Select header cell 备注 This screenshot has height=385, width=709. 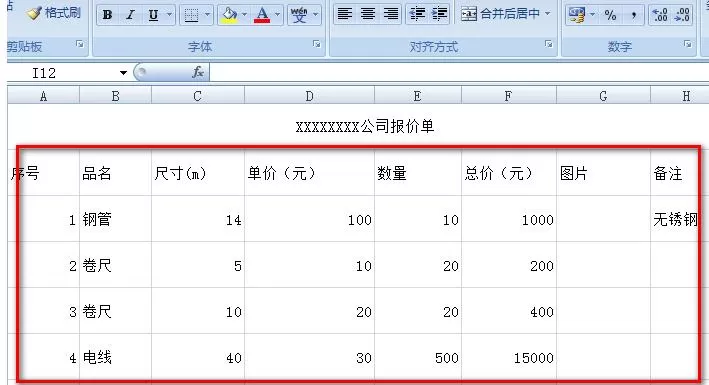click(x=680, y=173)
